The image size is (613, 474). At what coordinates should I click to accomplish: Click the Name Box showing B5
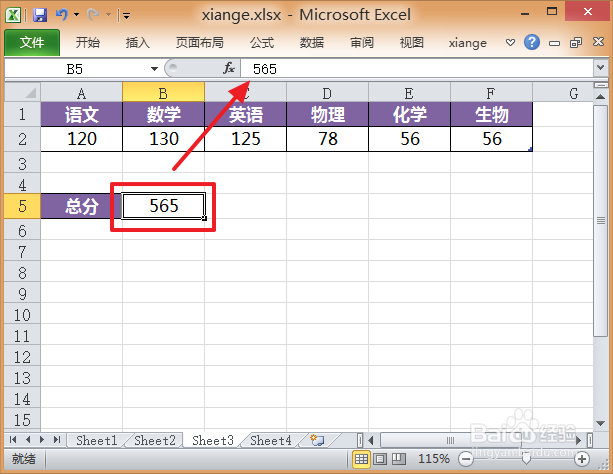75,69
